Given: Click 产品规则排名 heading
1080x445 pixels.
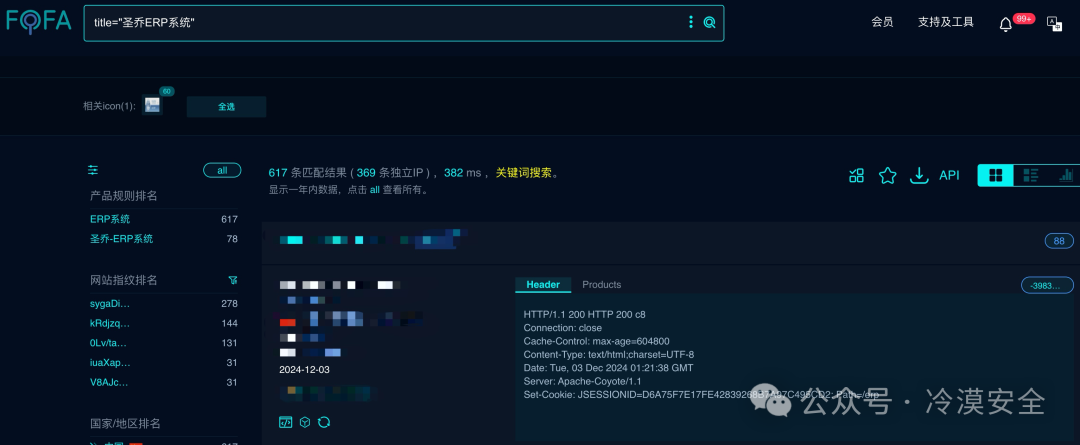Looking at the screenshot, I should pyautogui.click(x=124, y=196).
